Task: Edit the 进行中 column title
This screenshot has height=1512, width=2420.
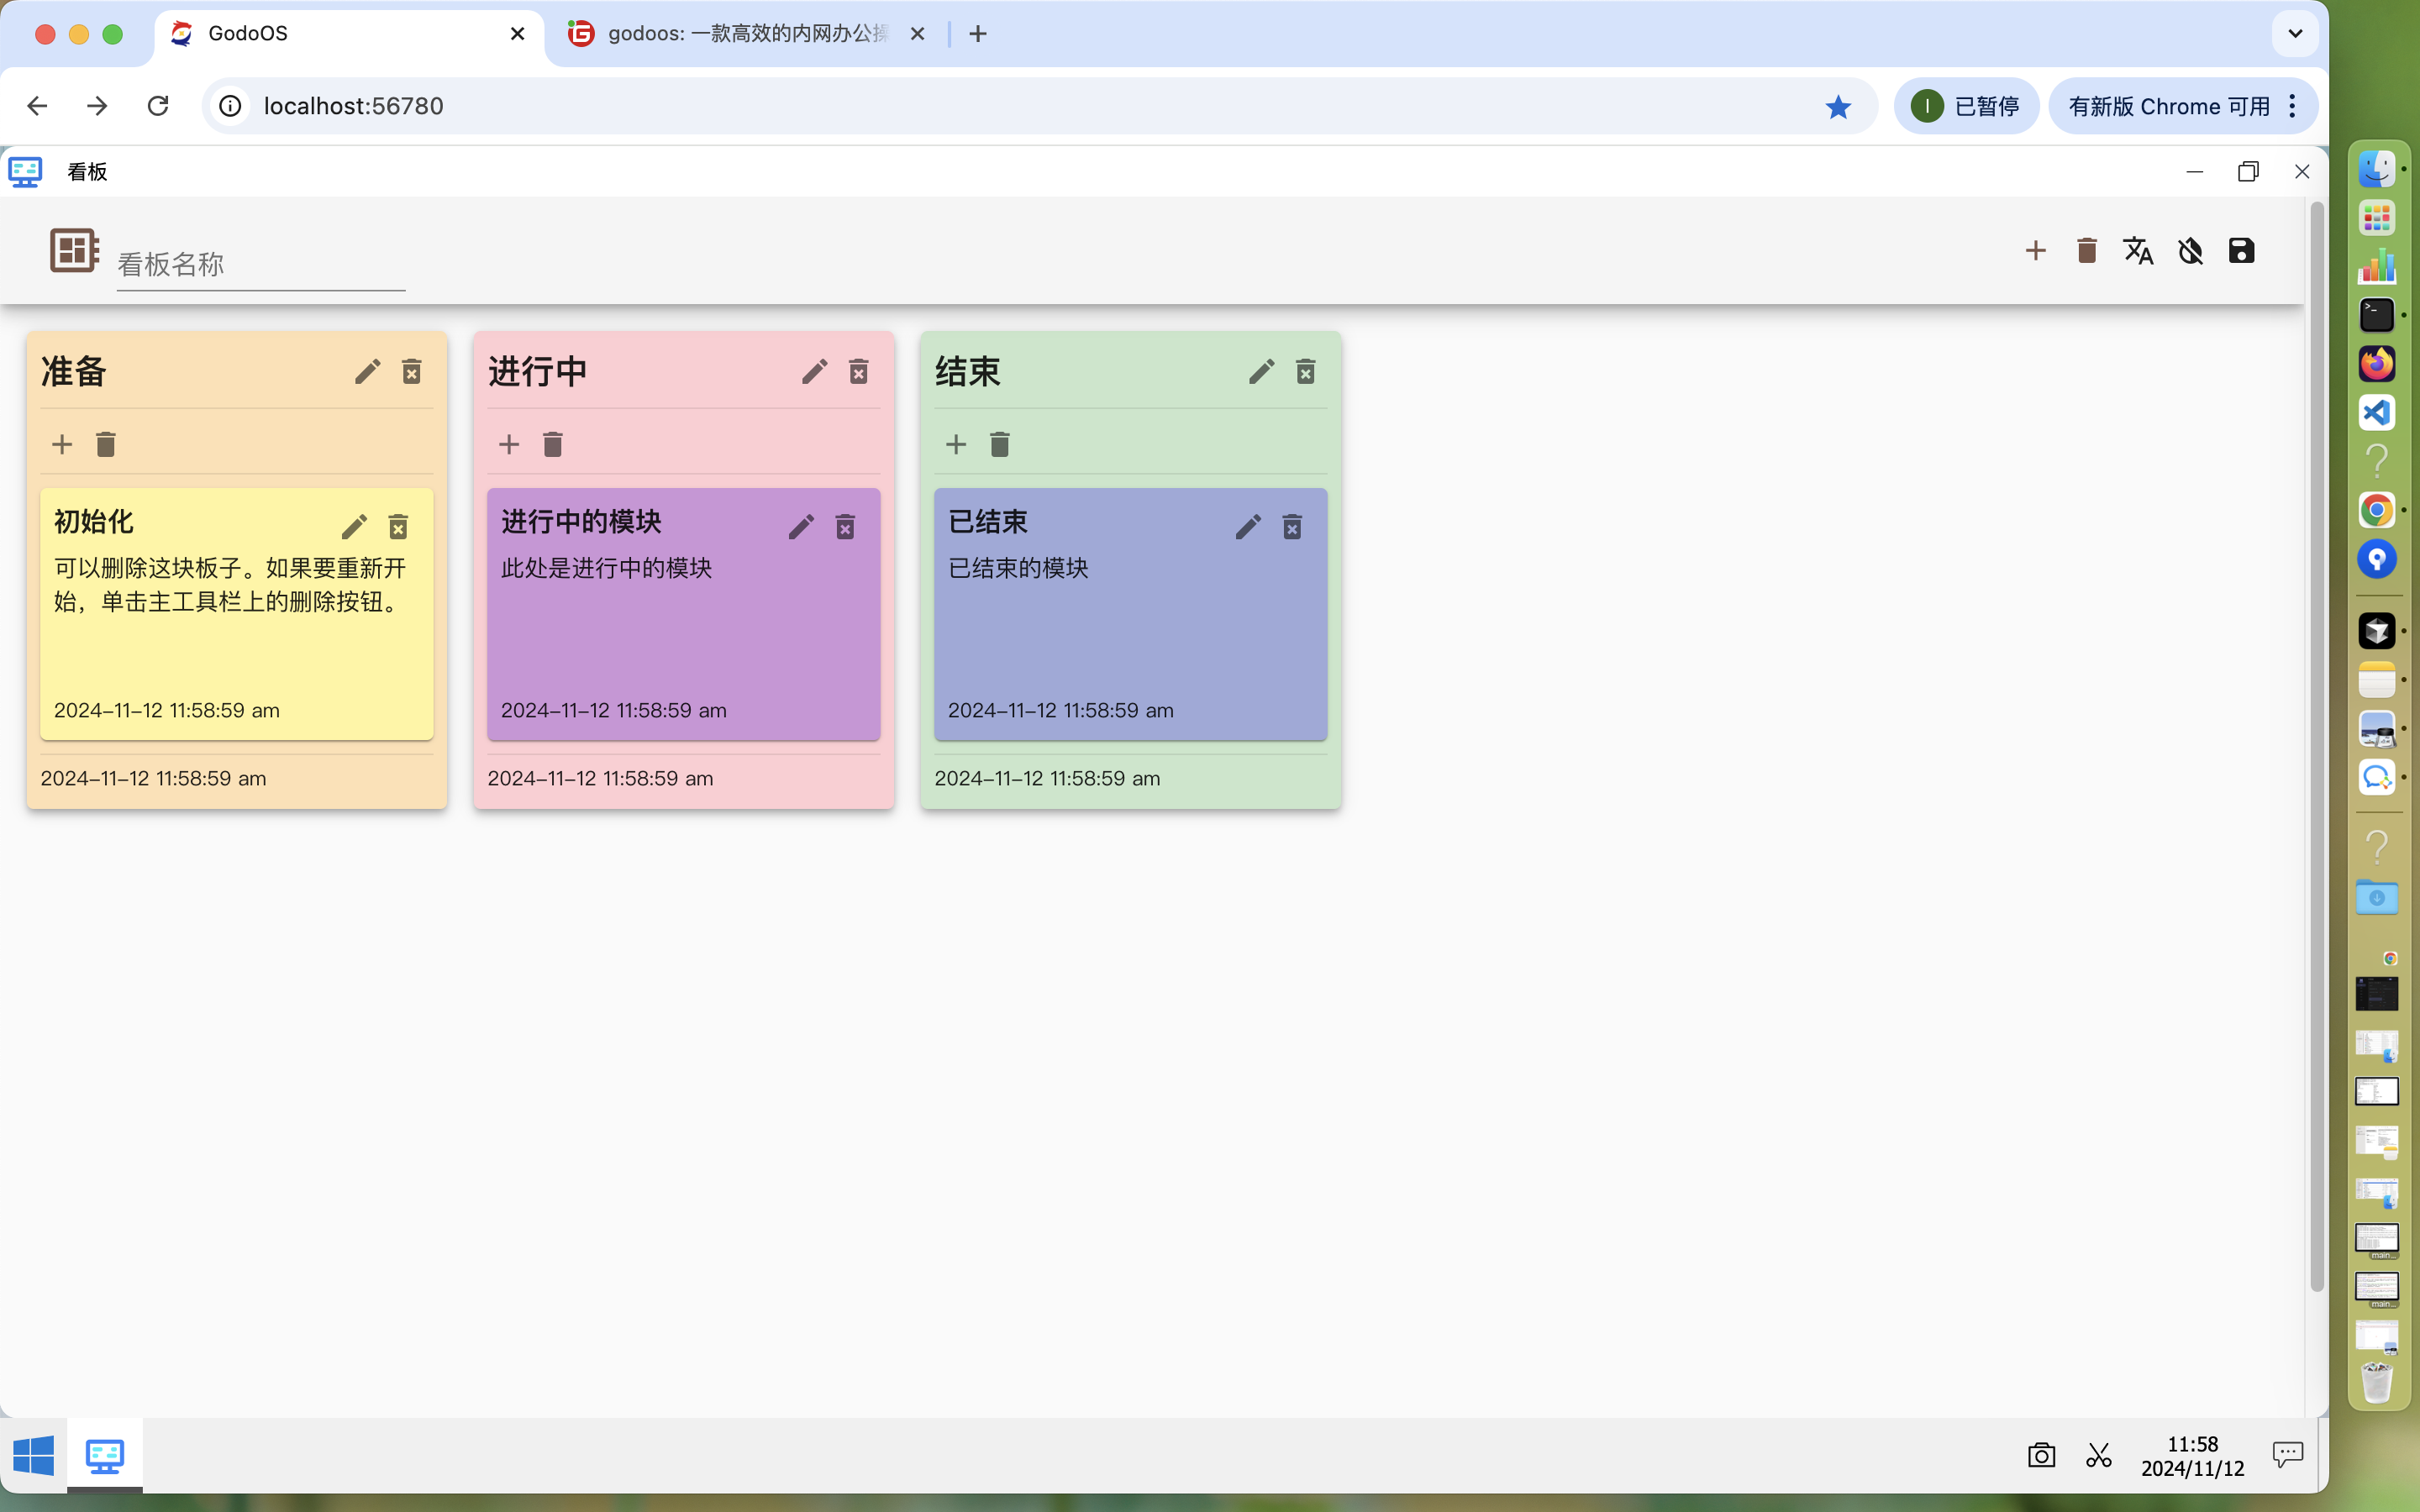Action: pyautogui.click(x=814, y=372)
